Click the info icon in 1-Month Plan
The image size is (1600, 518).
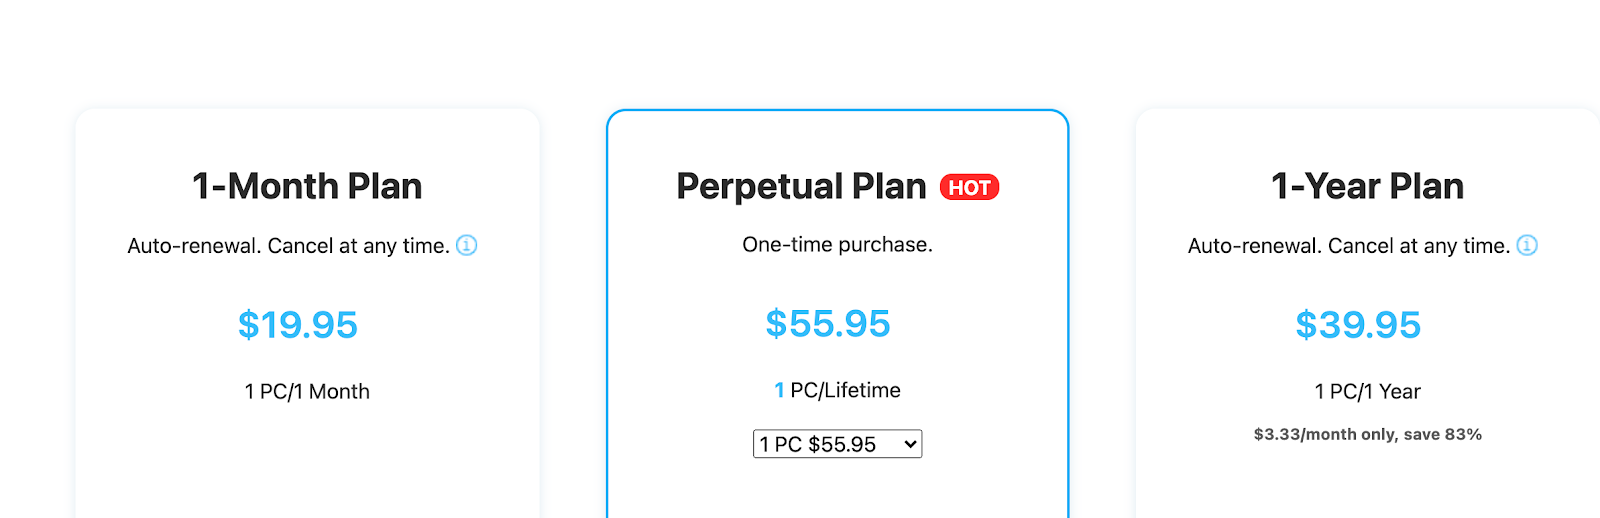[467, 245]
